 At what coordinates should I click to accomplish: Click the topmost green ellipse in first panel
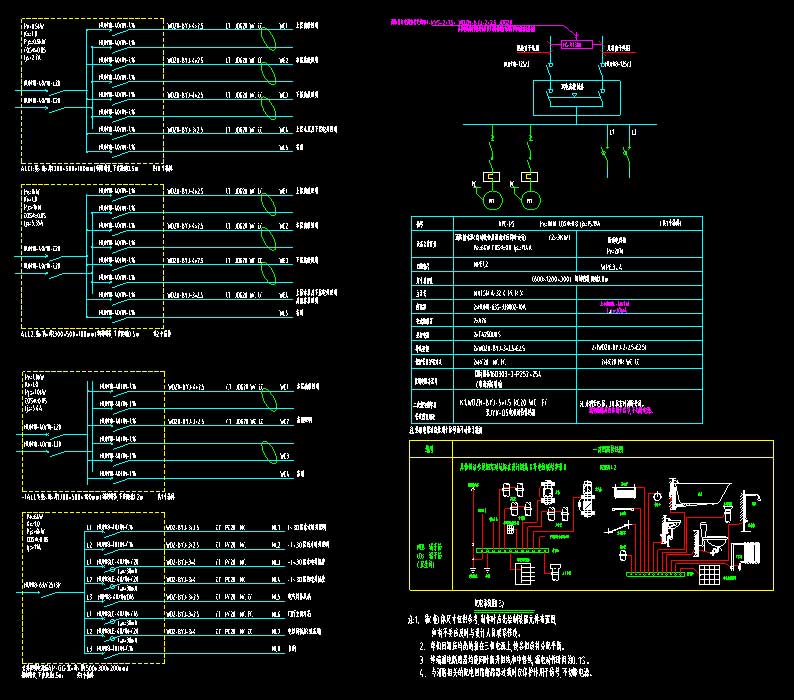click(x=268, y=38)
